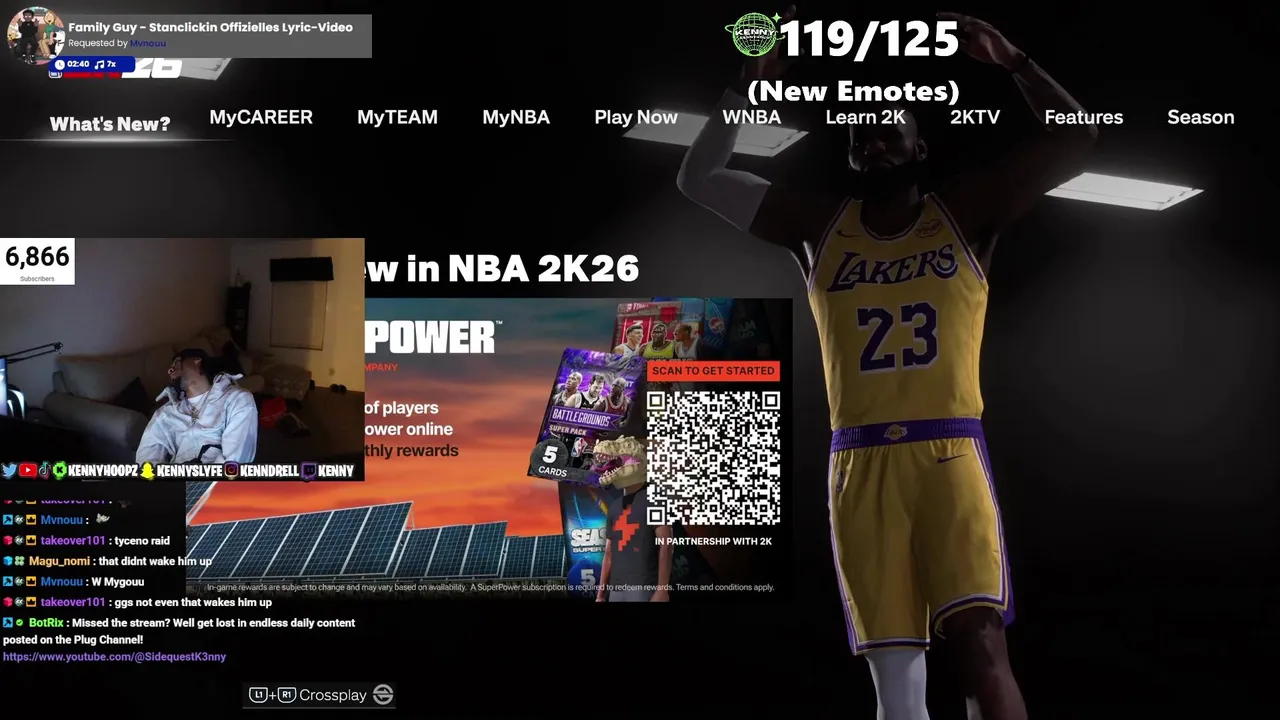This screenshot has width=1280, height=720.
Task: Click the QR code on the promo
Action: click(713, 458)
